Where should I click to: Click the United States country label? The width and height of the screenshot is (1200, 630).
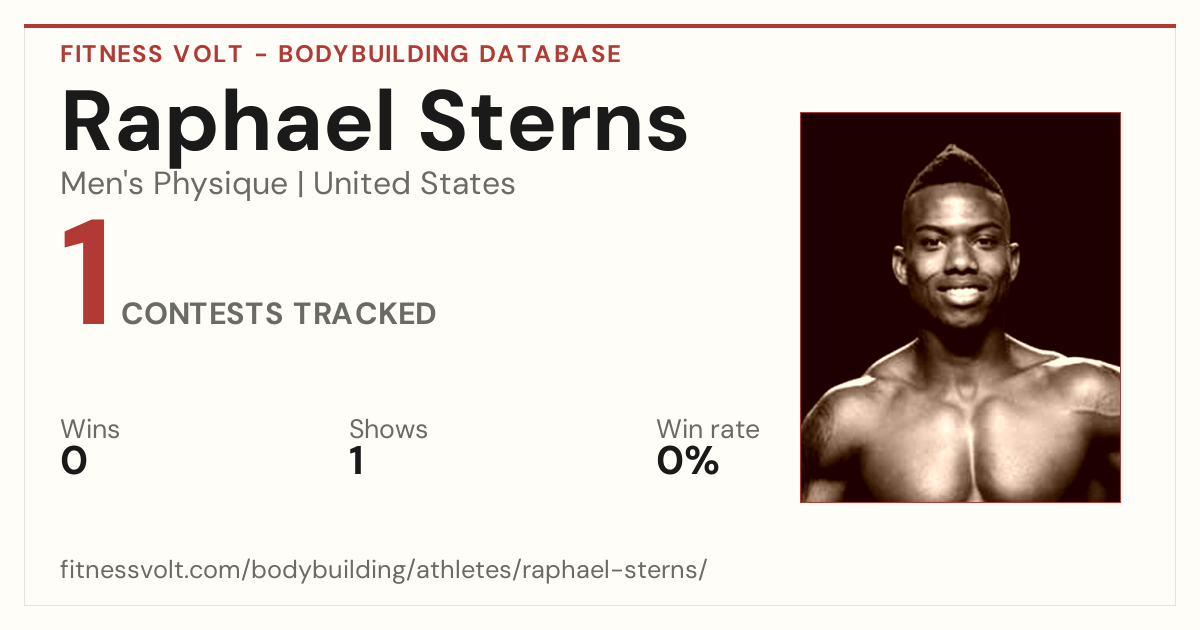pos(414,184)
